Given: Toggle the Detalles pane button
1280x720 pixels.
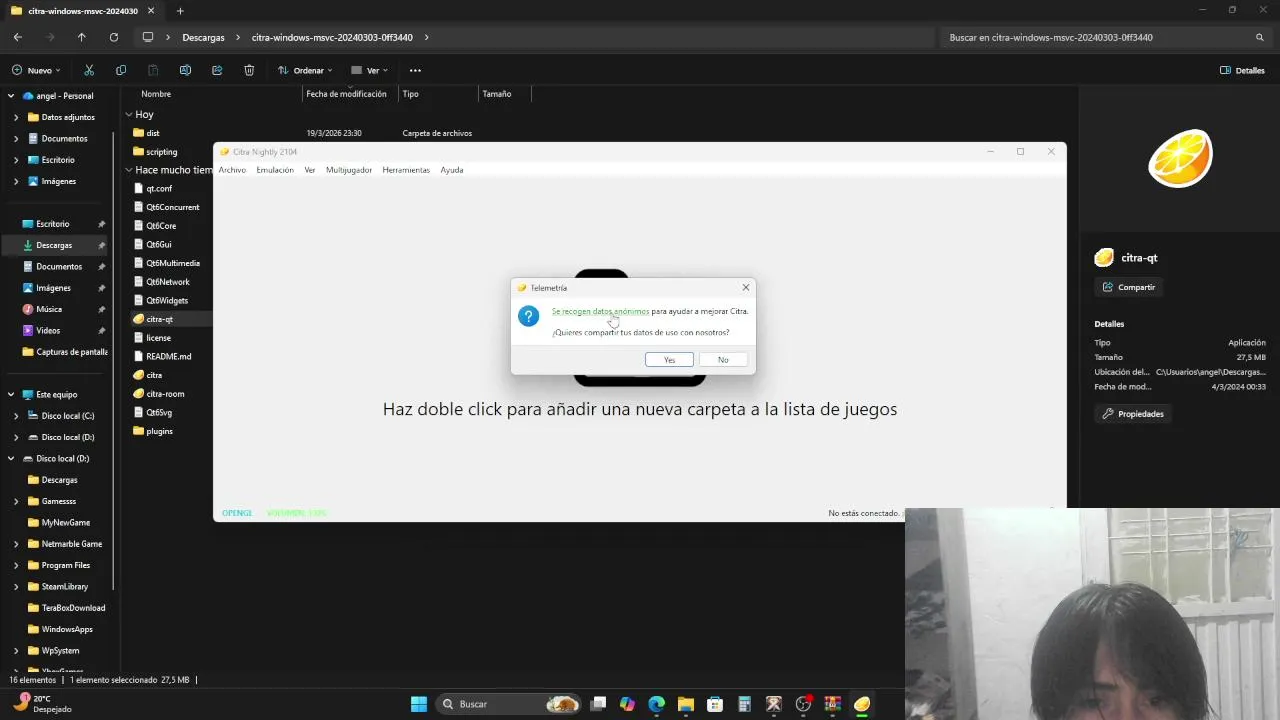Looking at the screenshot, I should coord(1243,70).
